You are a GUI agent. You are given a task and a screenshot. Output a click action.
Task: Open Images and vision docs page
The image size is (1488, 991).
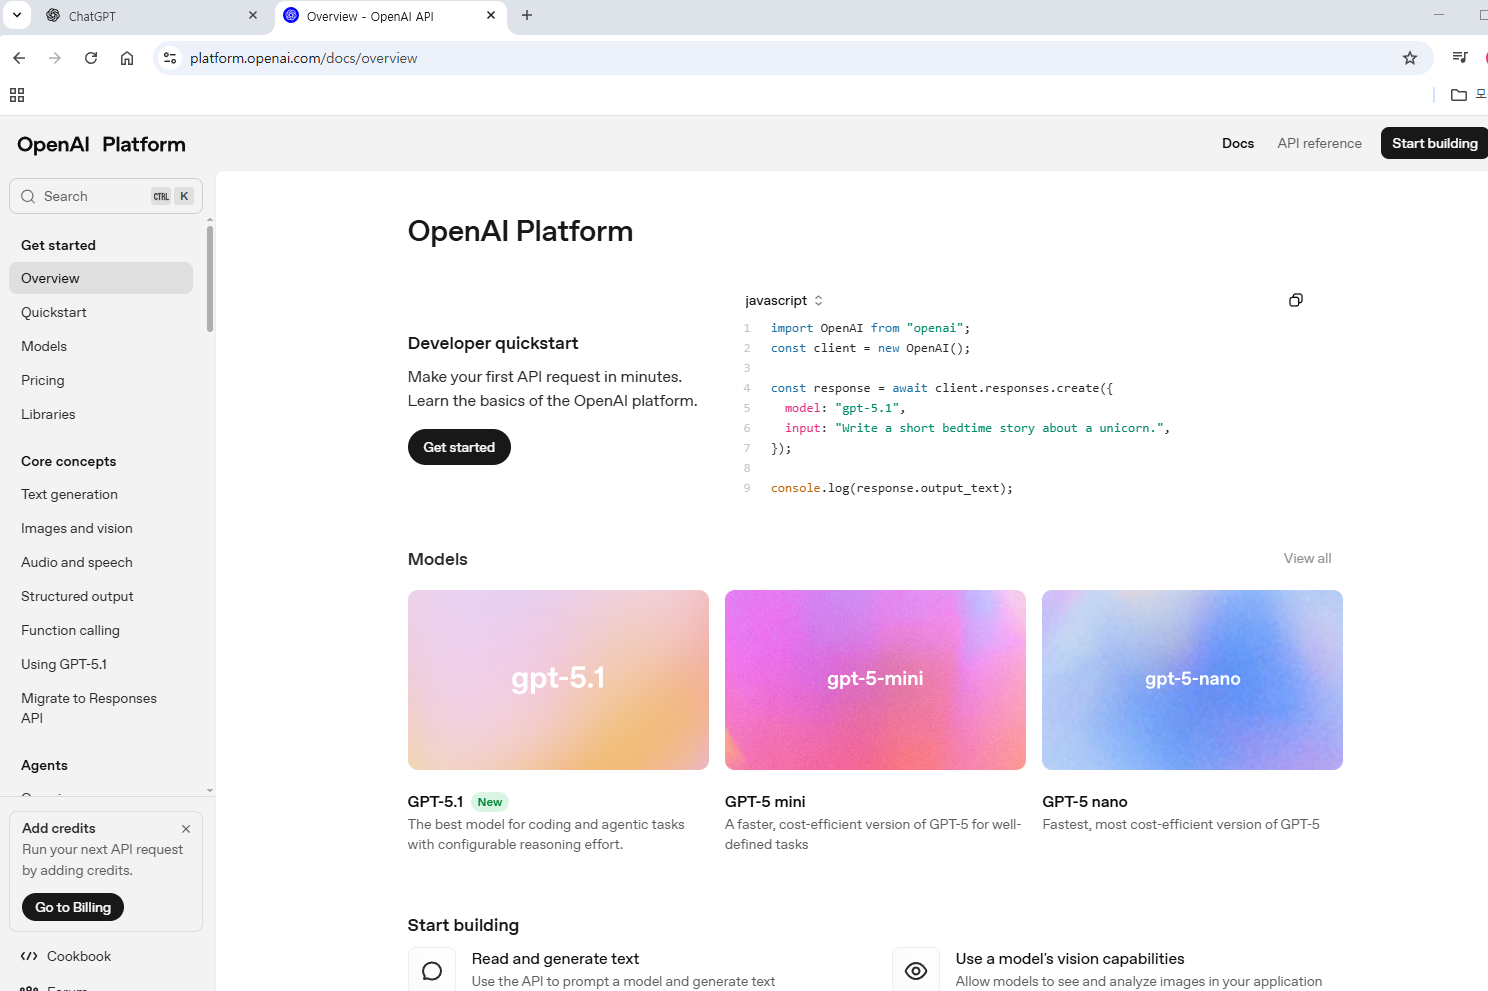click(x=77, y=528)
